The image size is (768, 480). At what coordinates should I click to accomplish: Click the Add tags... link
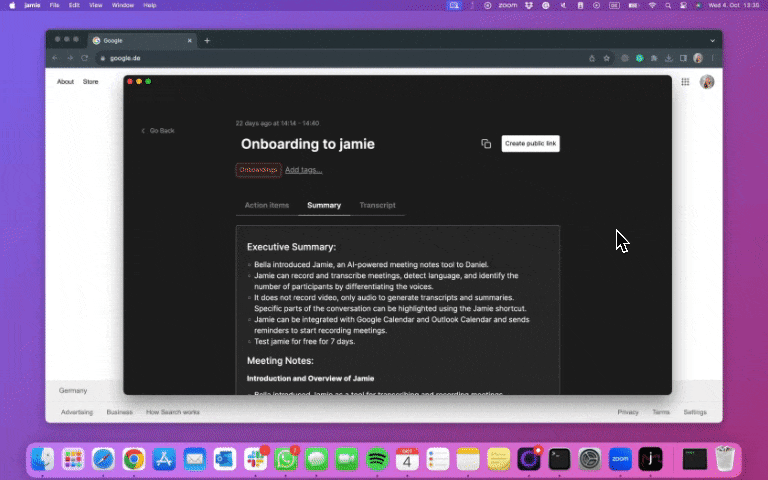[x=304, y=170]
